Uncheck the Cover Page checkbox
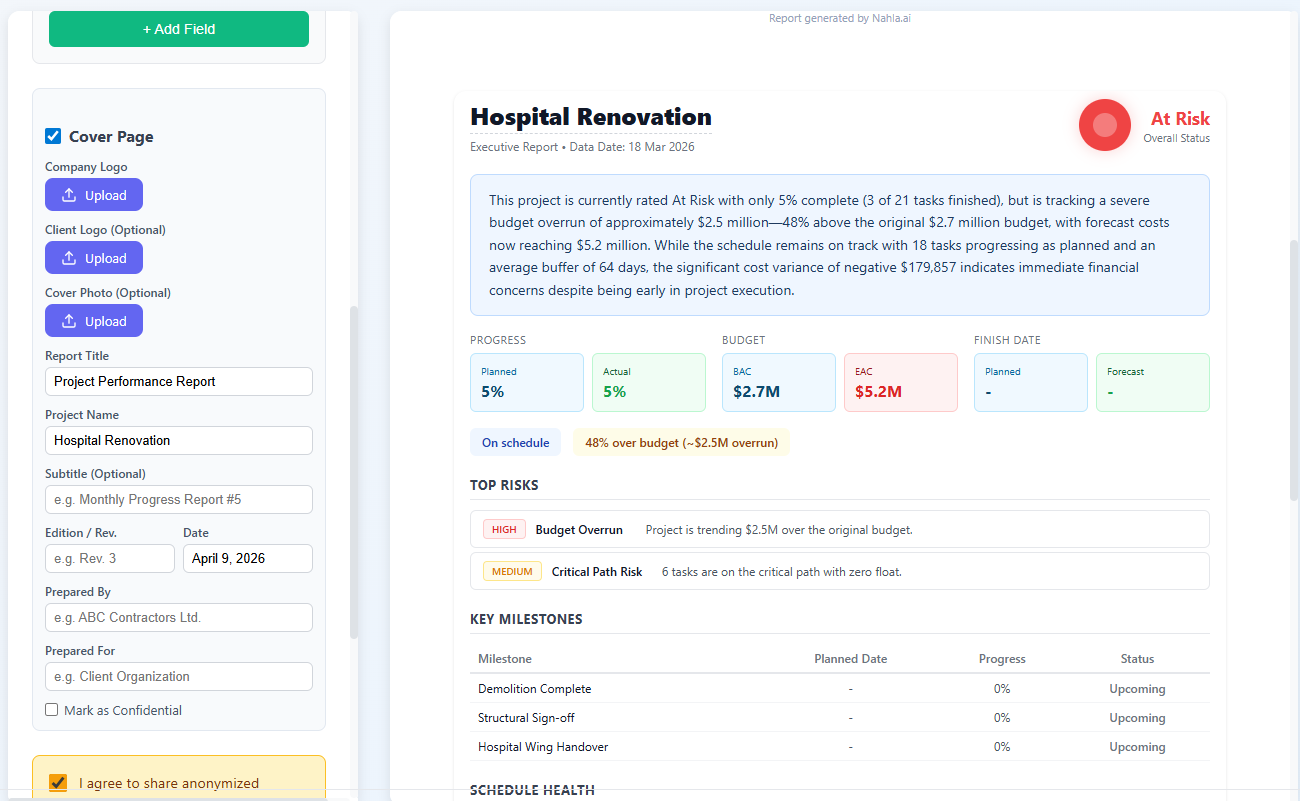Screen dimensions: 1300x801 tap(53, 136)
